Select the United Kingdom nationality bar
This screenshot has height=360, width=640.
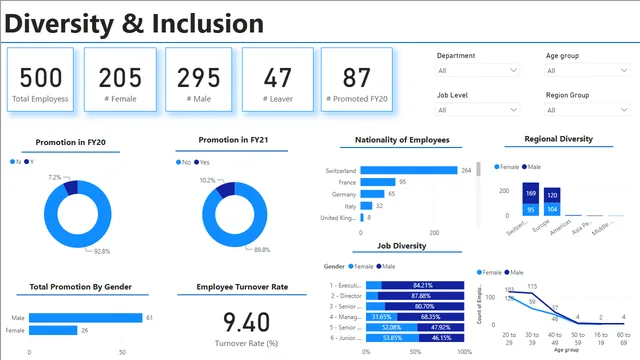362,218
